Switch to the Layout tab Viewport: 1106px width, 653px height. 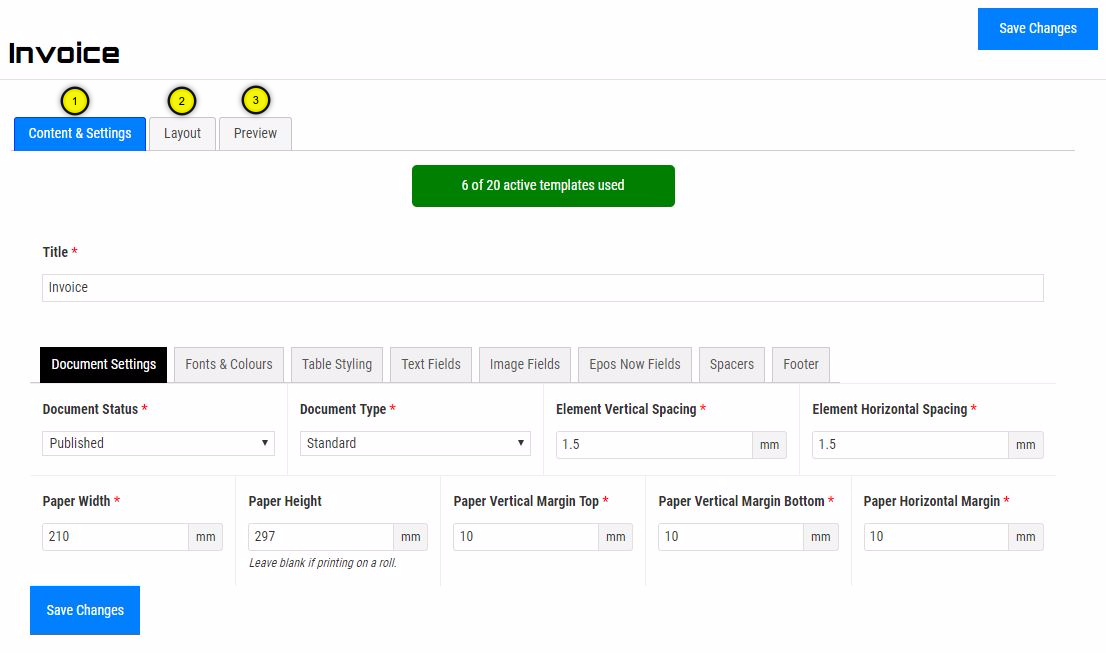pos(182,134)
